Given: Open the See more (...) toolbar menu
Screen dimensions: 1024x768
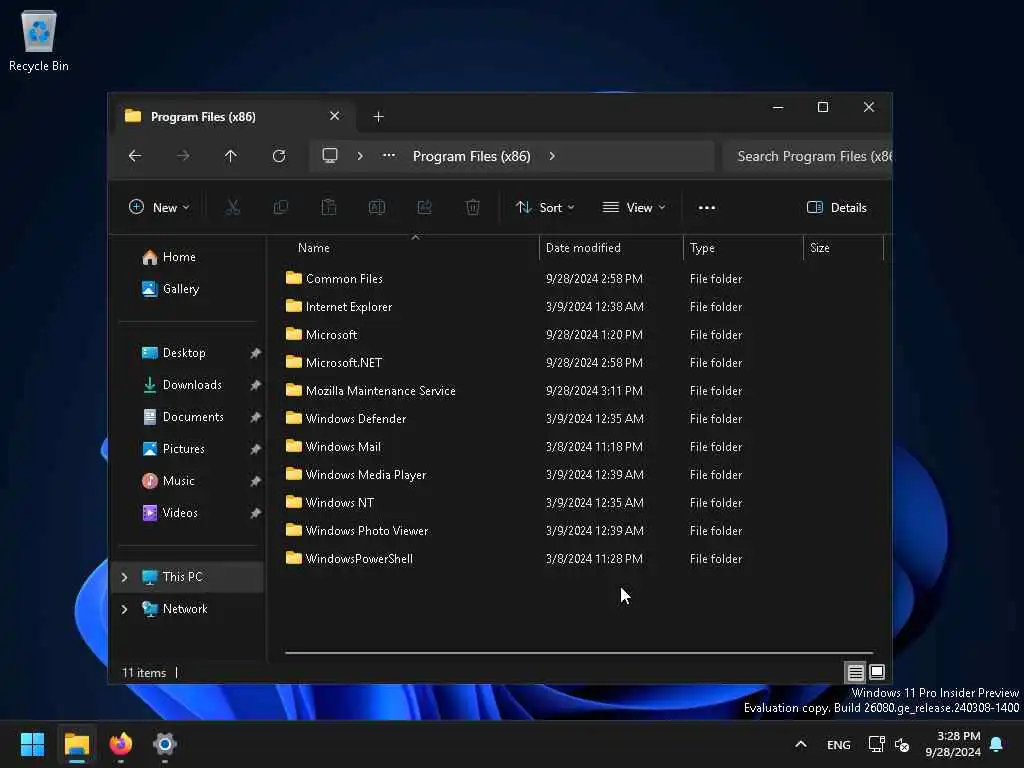Looking at the screenshot, I should tap(707, 208).
